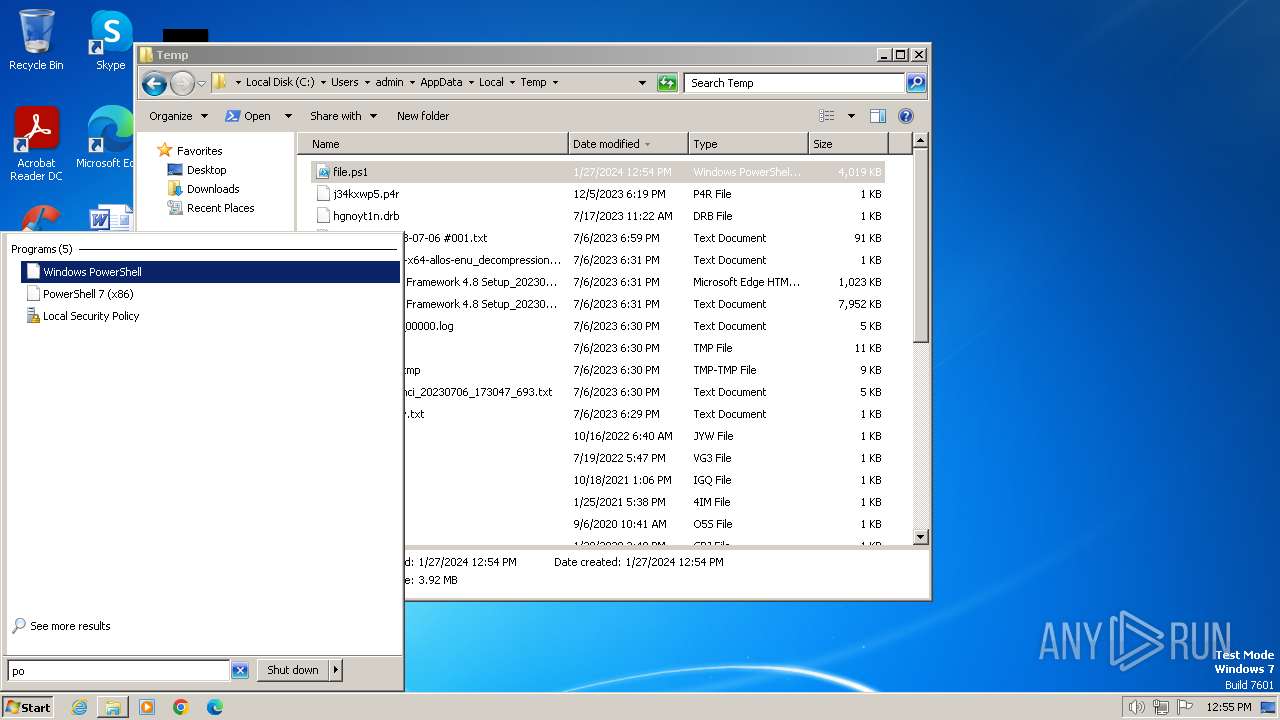Click See more results link
This screenshot has width=1280, height=720.
point(70,626)
